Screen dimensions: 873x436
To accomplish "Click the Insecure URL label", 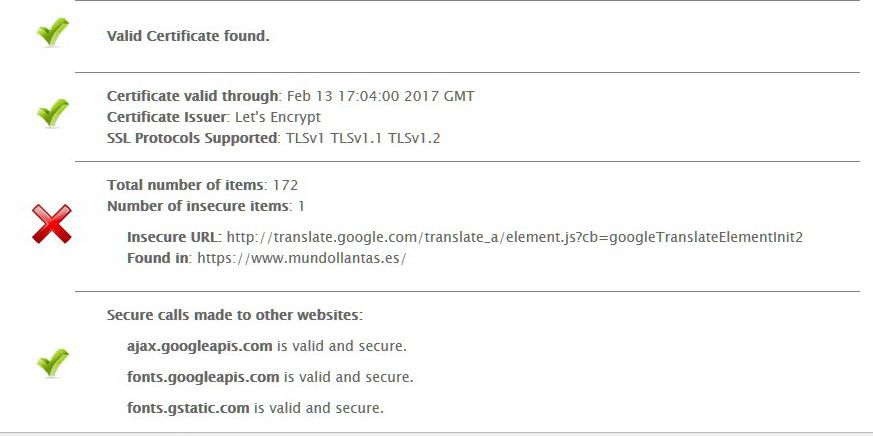I will pos(174,237).
